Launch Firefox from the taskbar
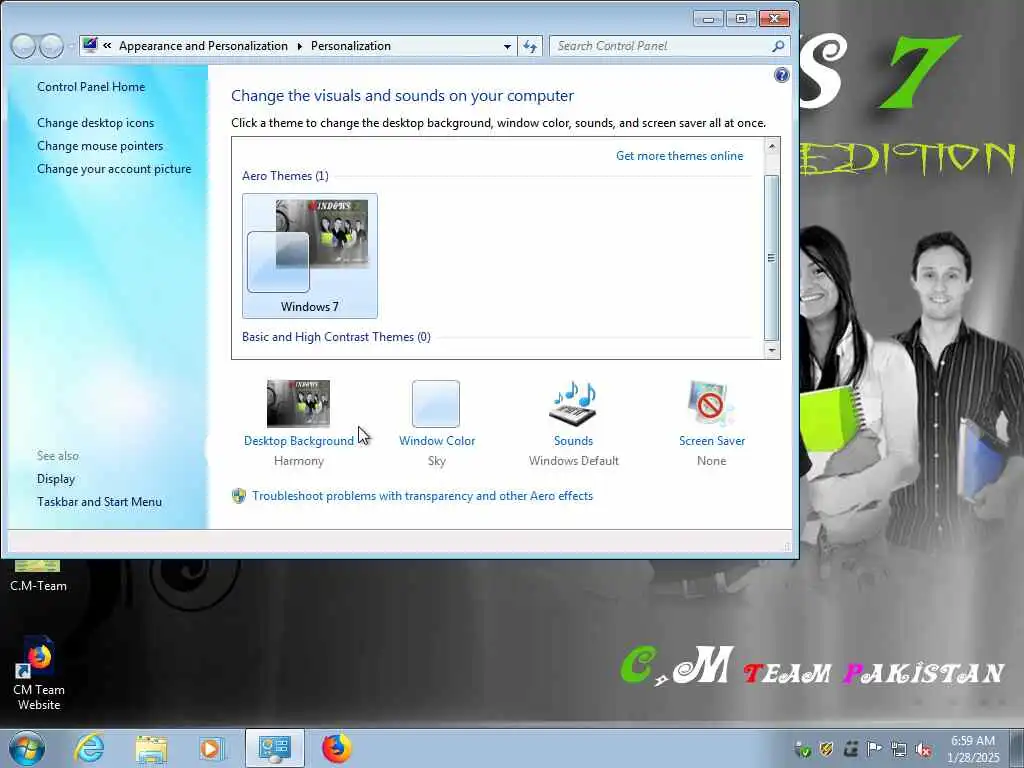The image size is (1024, 768). click(336, 748)
